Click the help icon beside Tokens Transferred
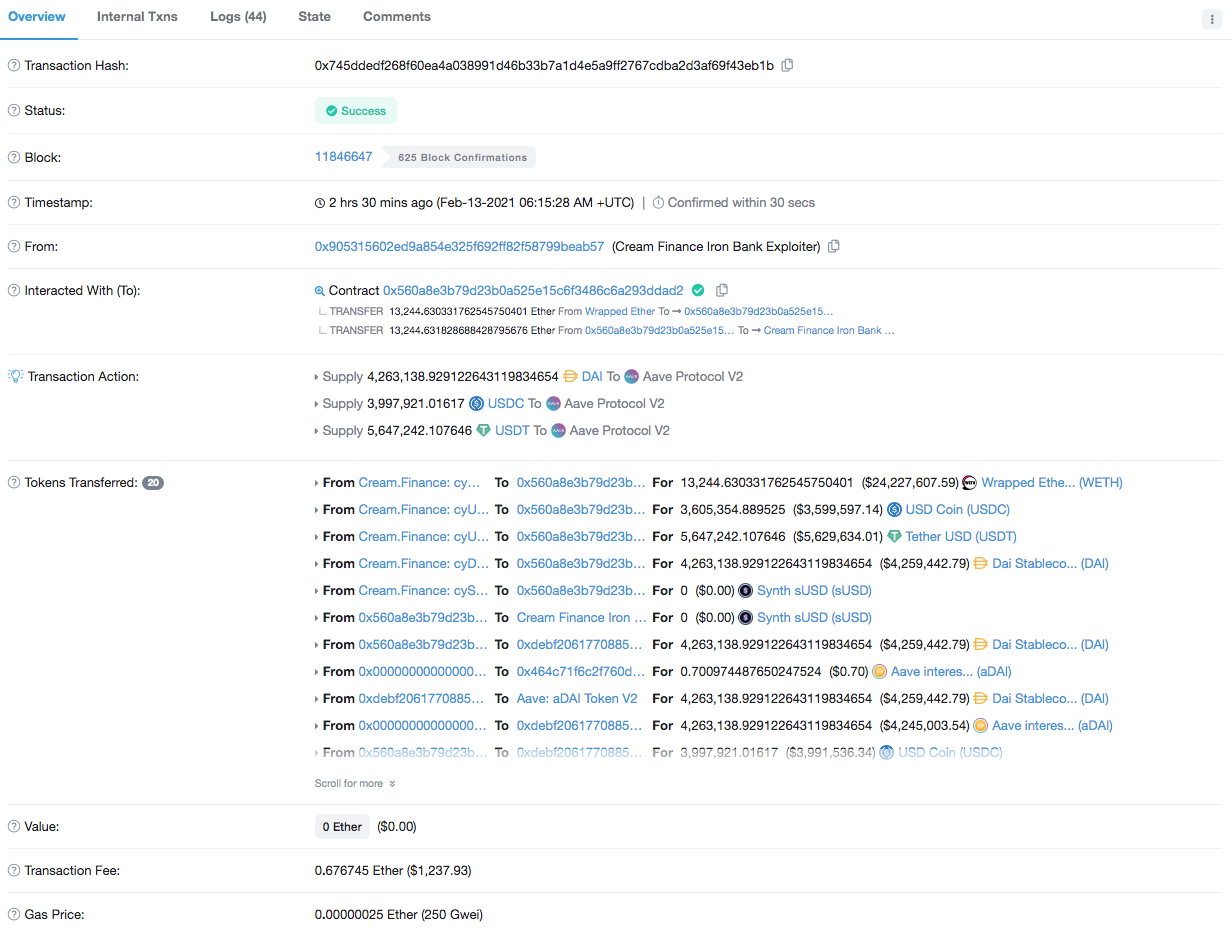The width and height of the screenshot is (1232, 935). point(14,483)
